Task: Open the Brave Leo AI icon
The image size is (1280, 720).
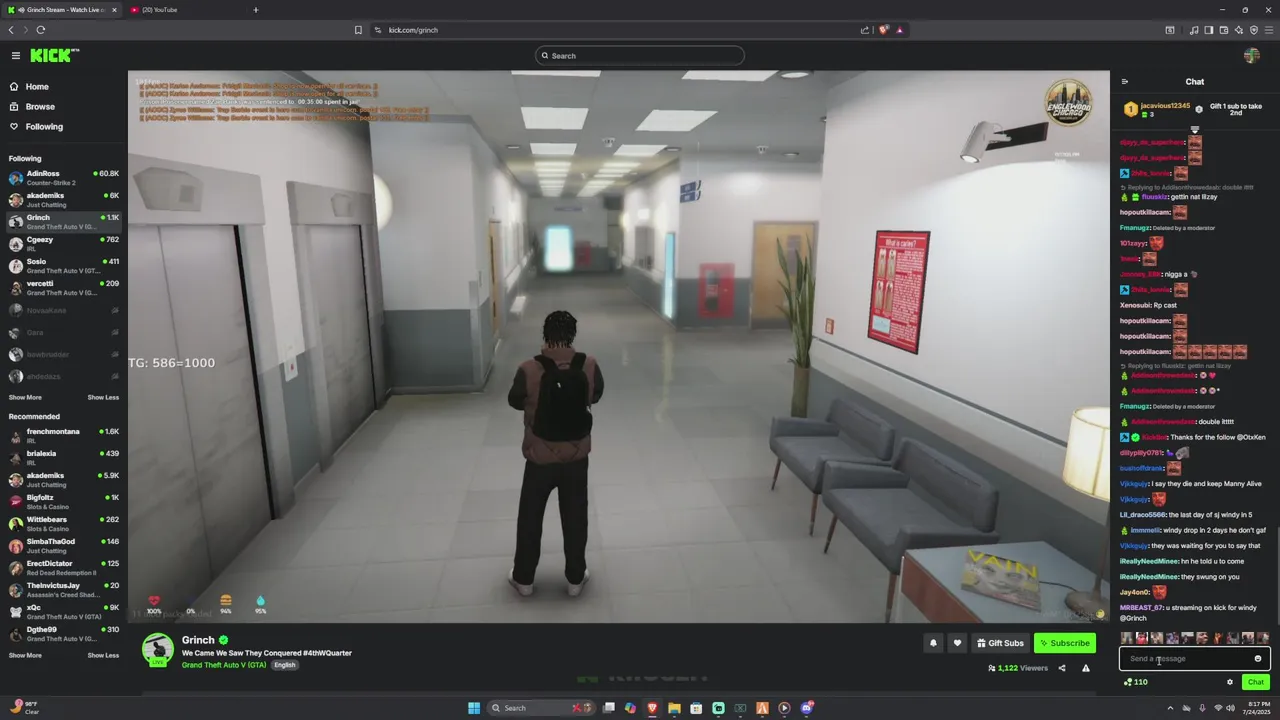Action: tap(1239, 30)
